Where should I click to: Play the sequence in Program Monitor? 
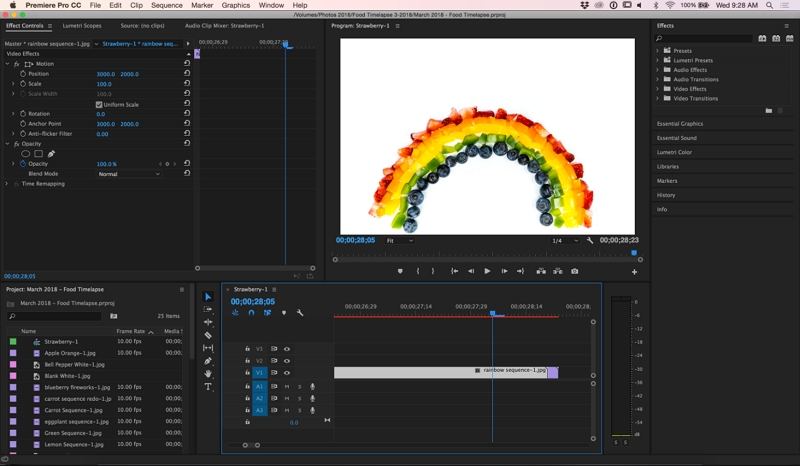pyautogui.click(x=487, y=272)
